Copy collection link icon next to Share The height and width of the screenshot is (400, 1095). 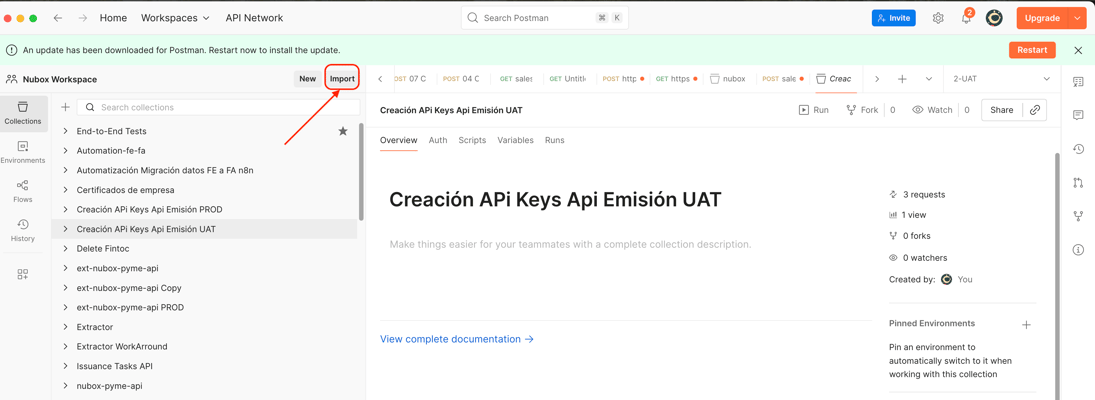1035,110
